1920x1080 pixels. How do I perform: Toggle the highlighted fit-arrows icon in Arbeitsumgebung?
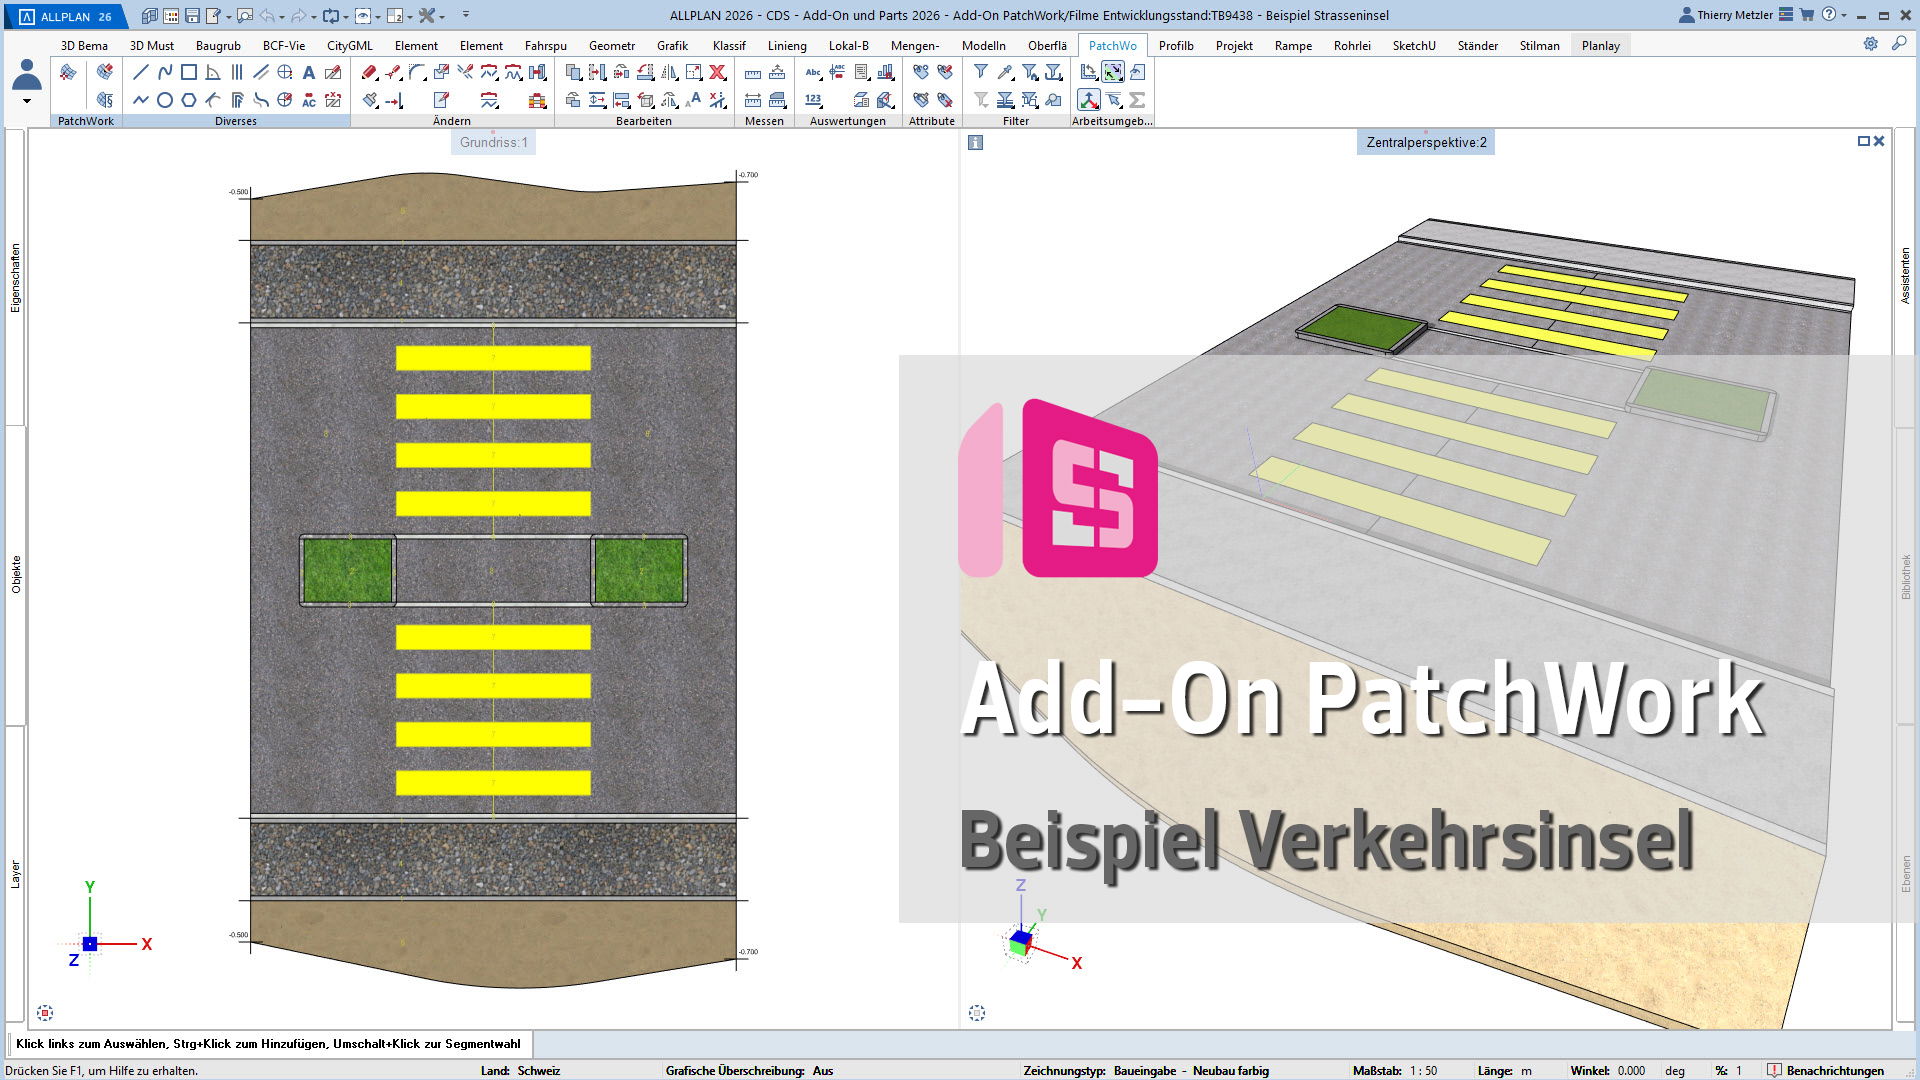click(x=1113, y=72)
